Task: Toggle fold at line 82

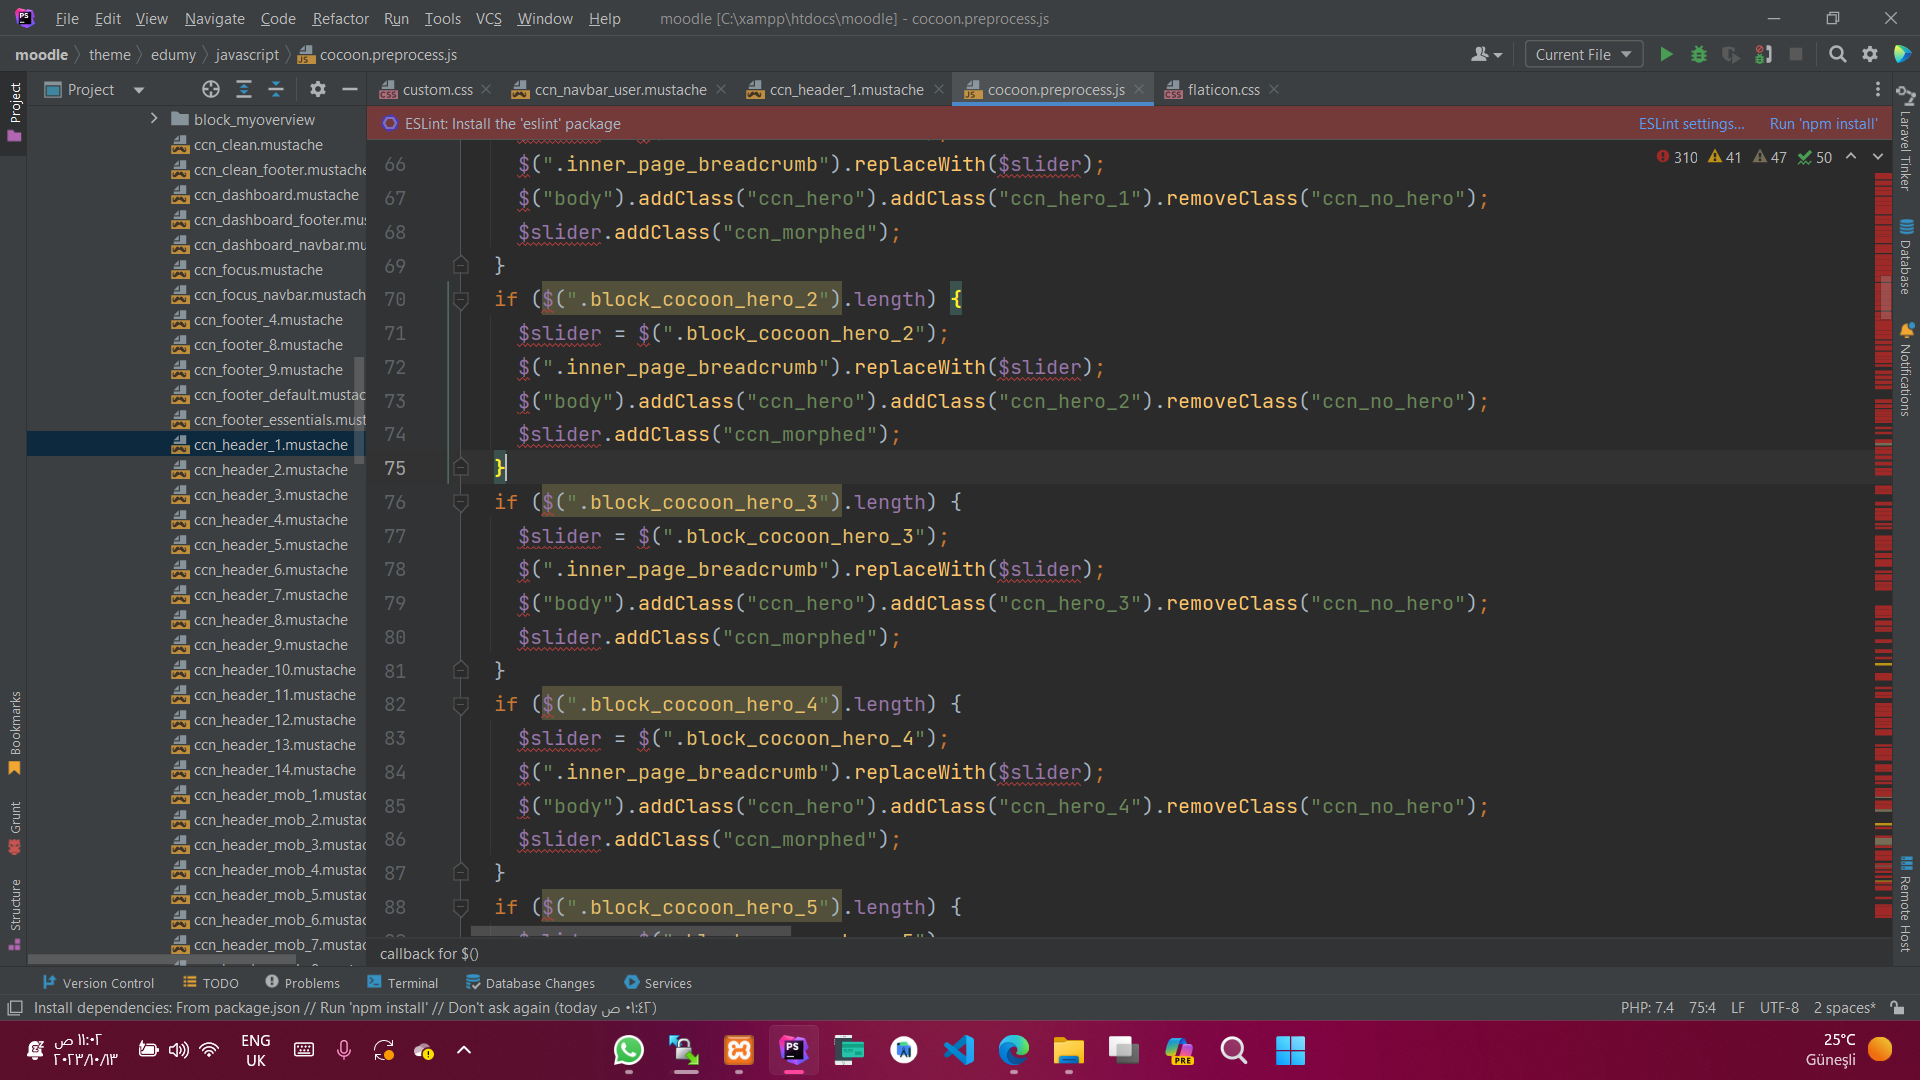Action: pyautogui.click(x=461, y=705)
